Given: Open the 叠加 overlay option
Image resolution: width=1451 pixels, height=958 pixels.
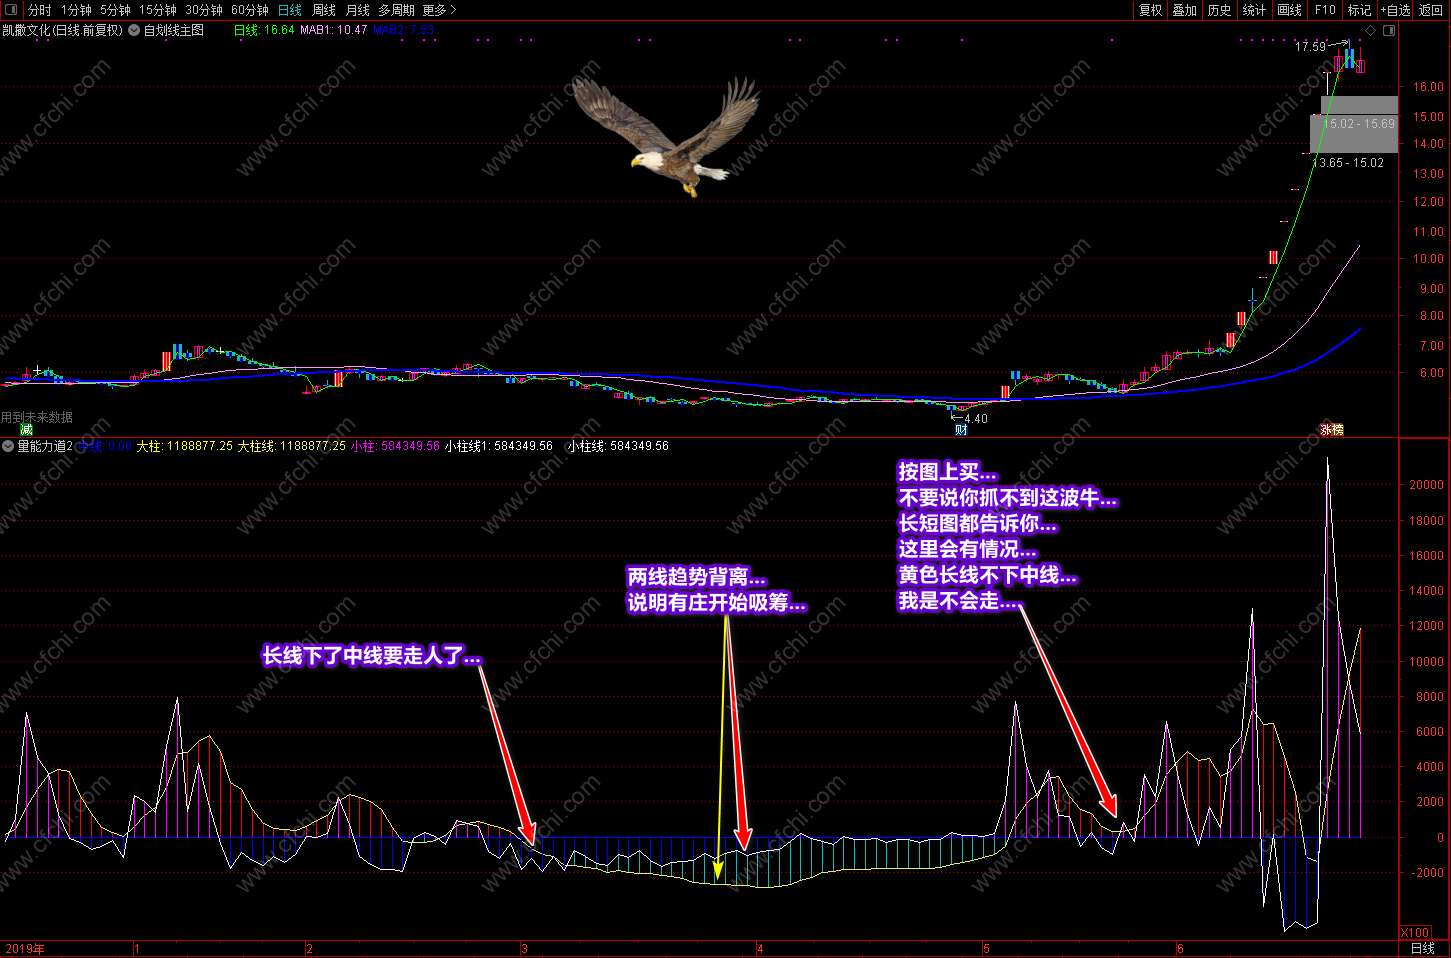Looking at the screenshot, I should pos(1185,10).
